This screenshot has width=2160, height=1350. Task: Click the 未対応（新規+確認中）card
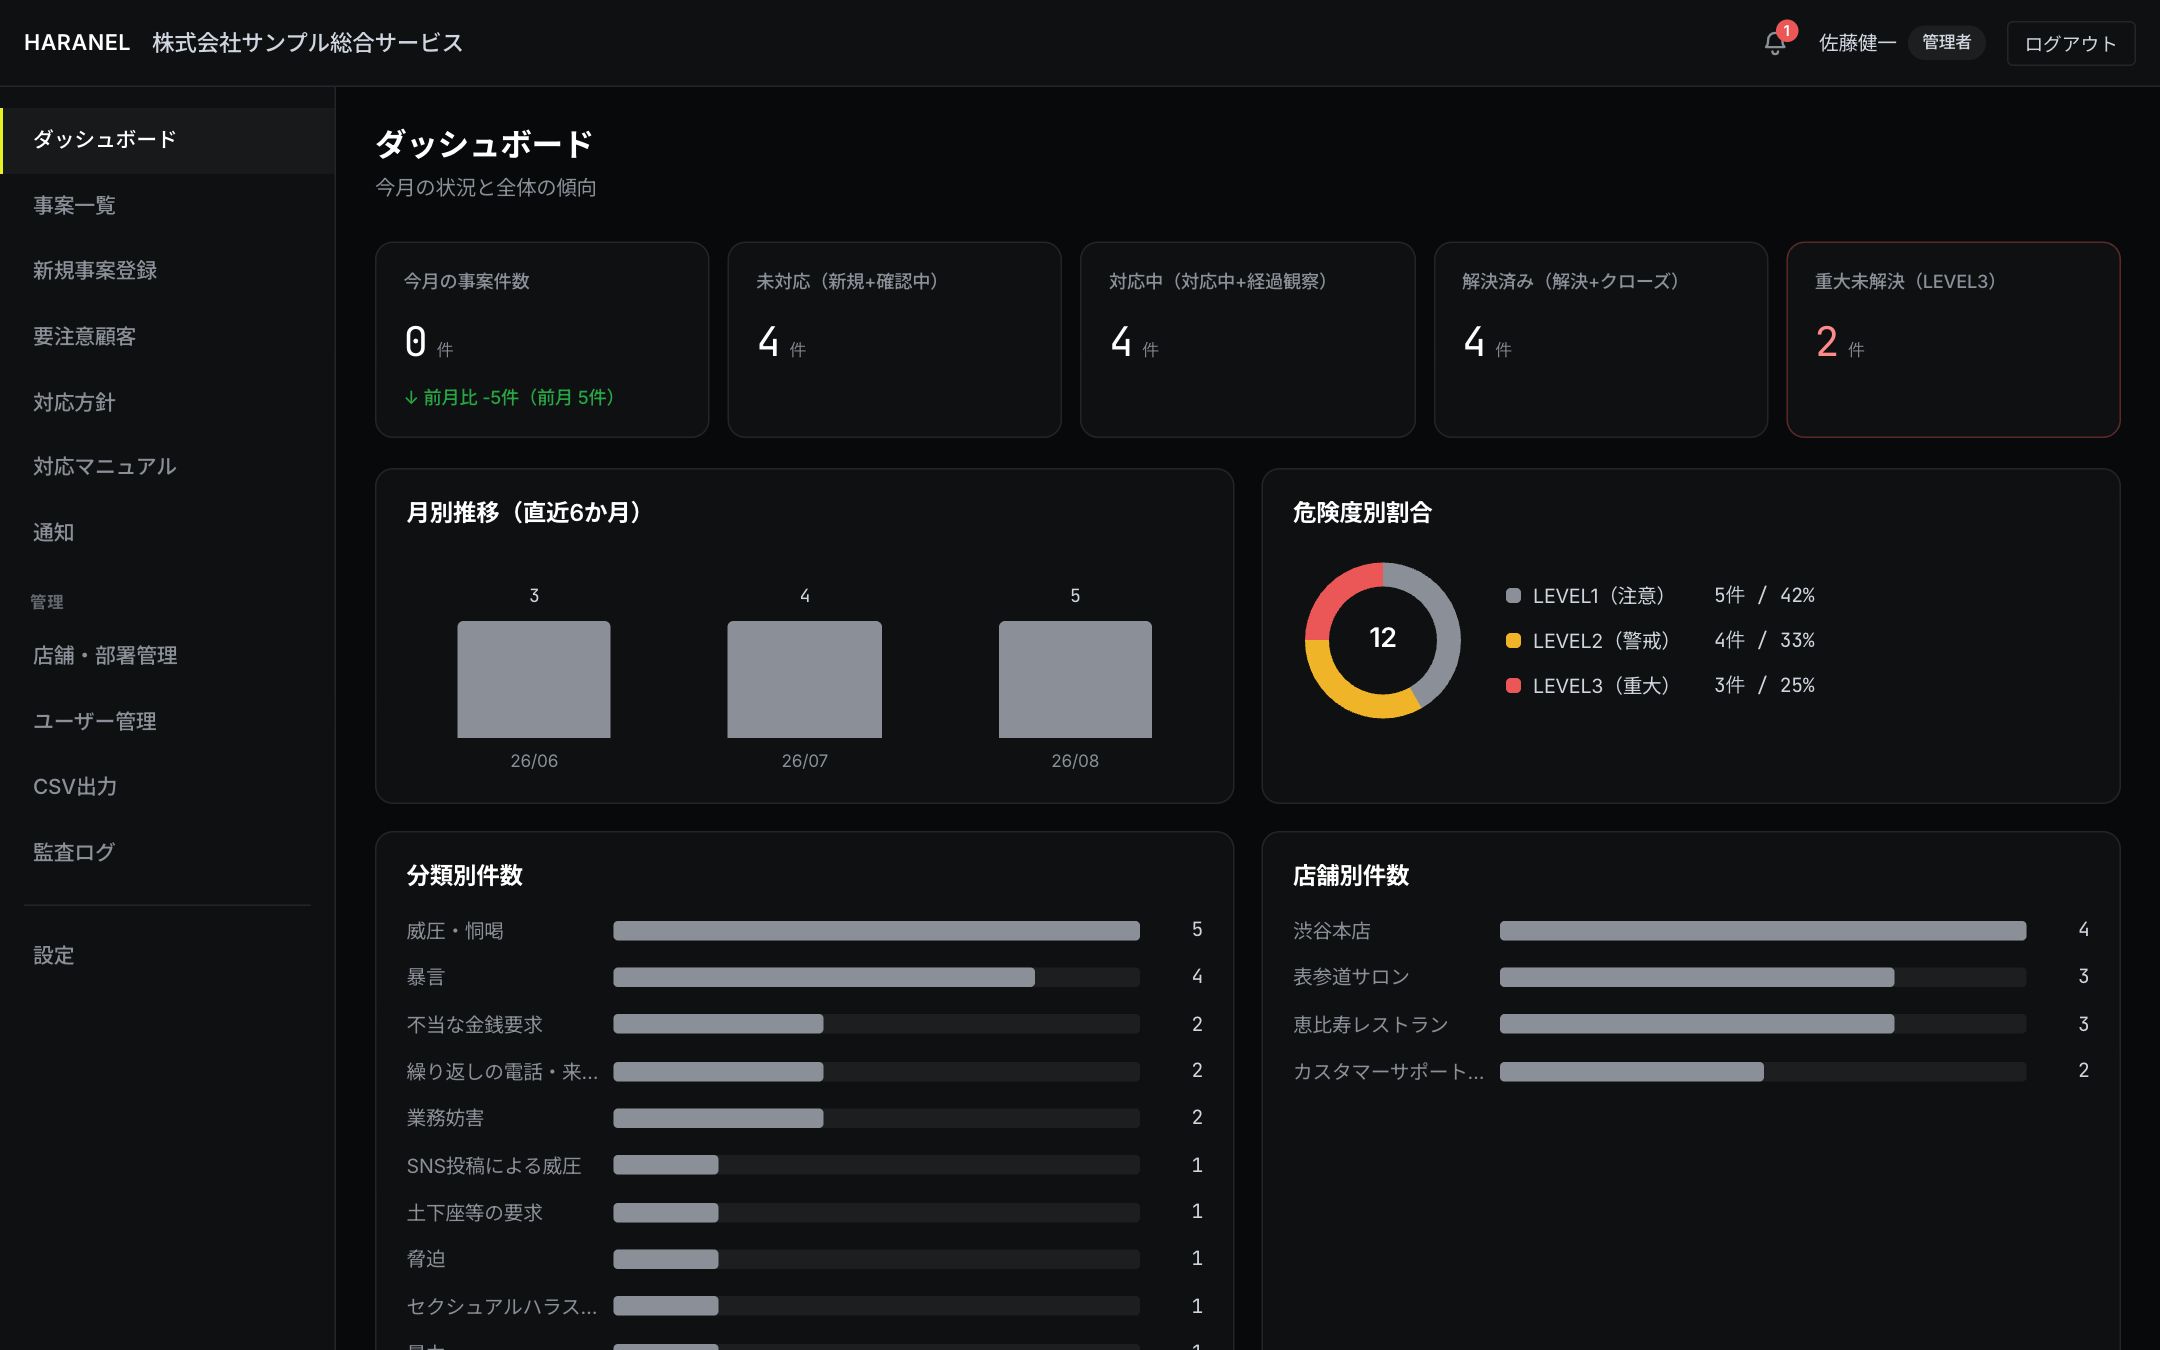pyautogui.click(x=894, y=339)
